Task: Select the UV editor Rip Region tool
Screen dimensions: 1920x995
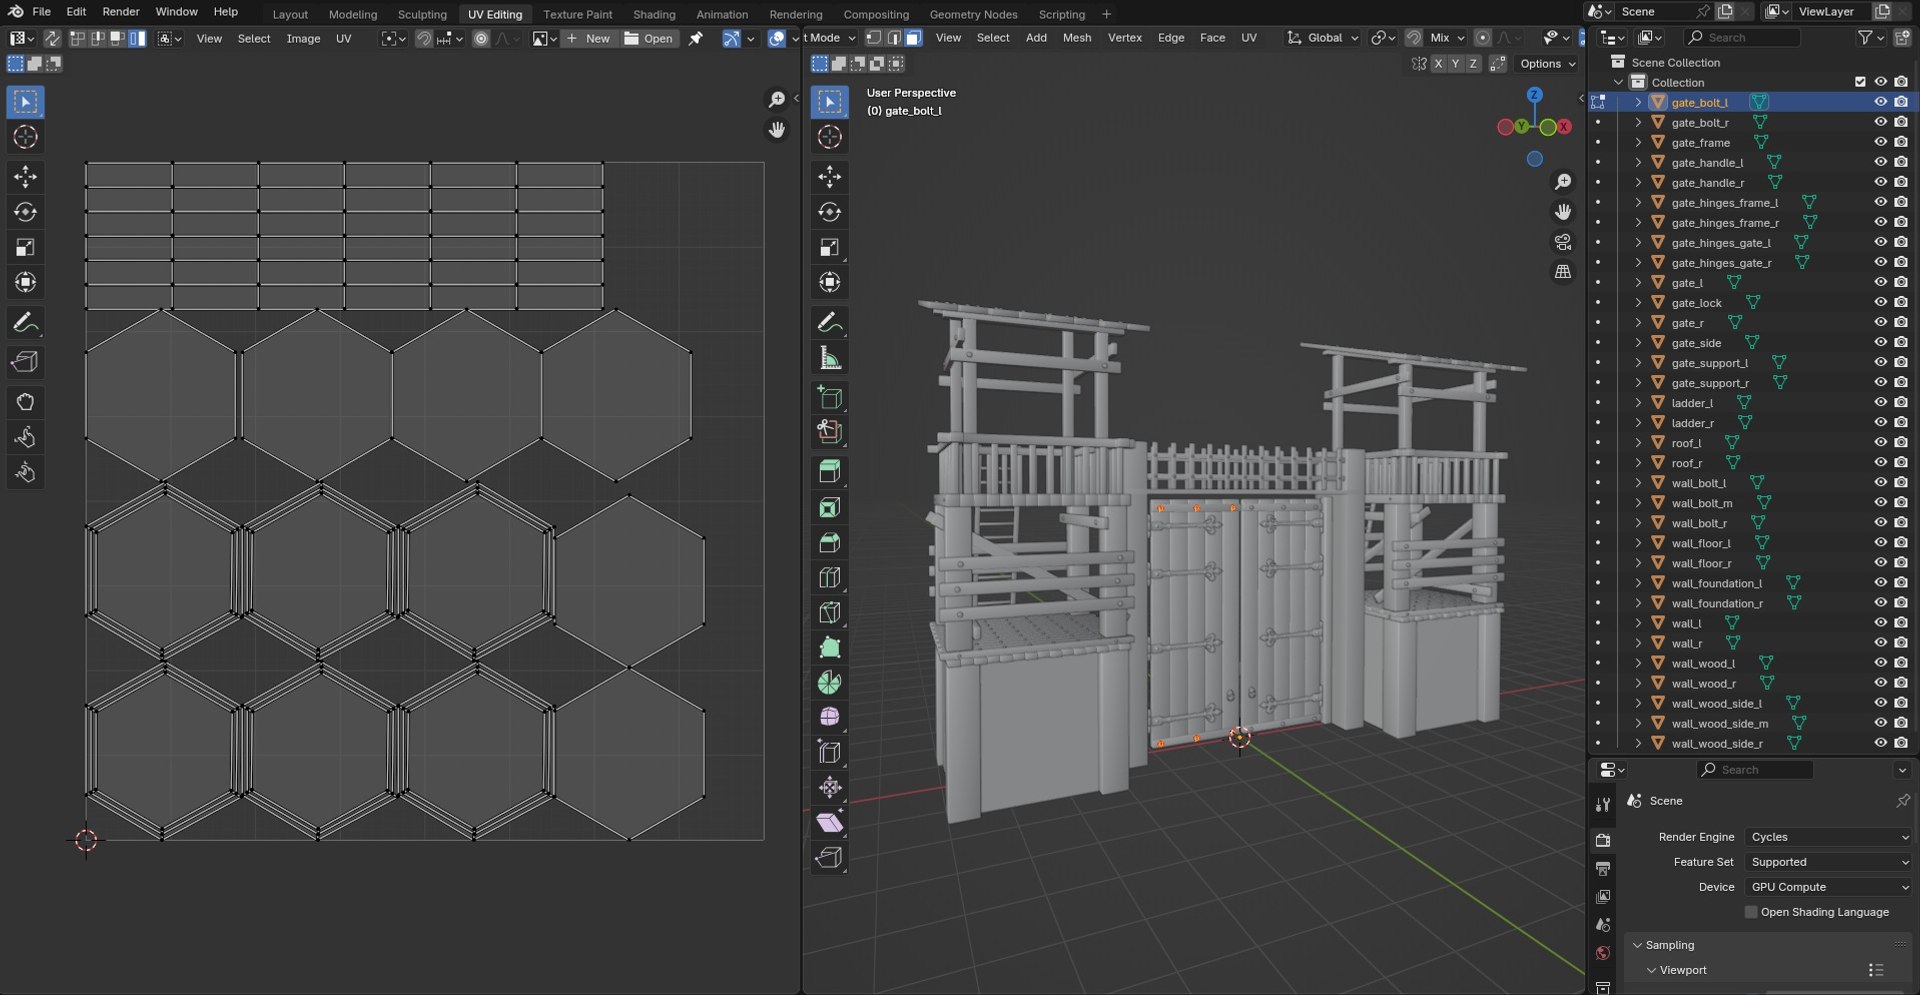Action: click(x=25, y=362)
